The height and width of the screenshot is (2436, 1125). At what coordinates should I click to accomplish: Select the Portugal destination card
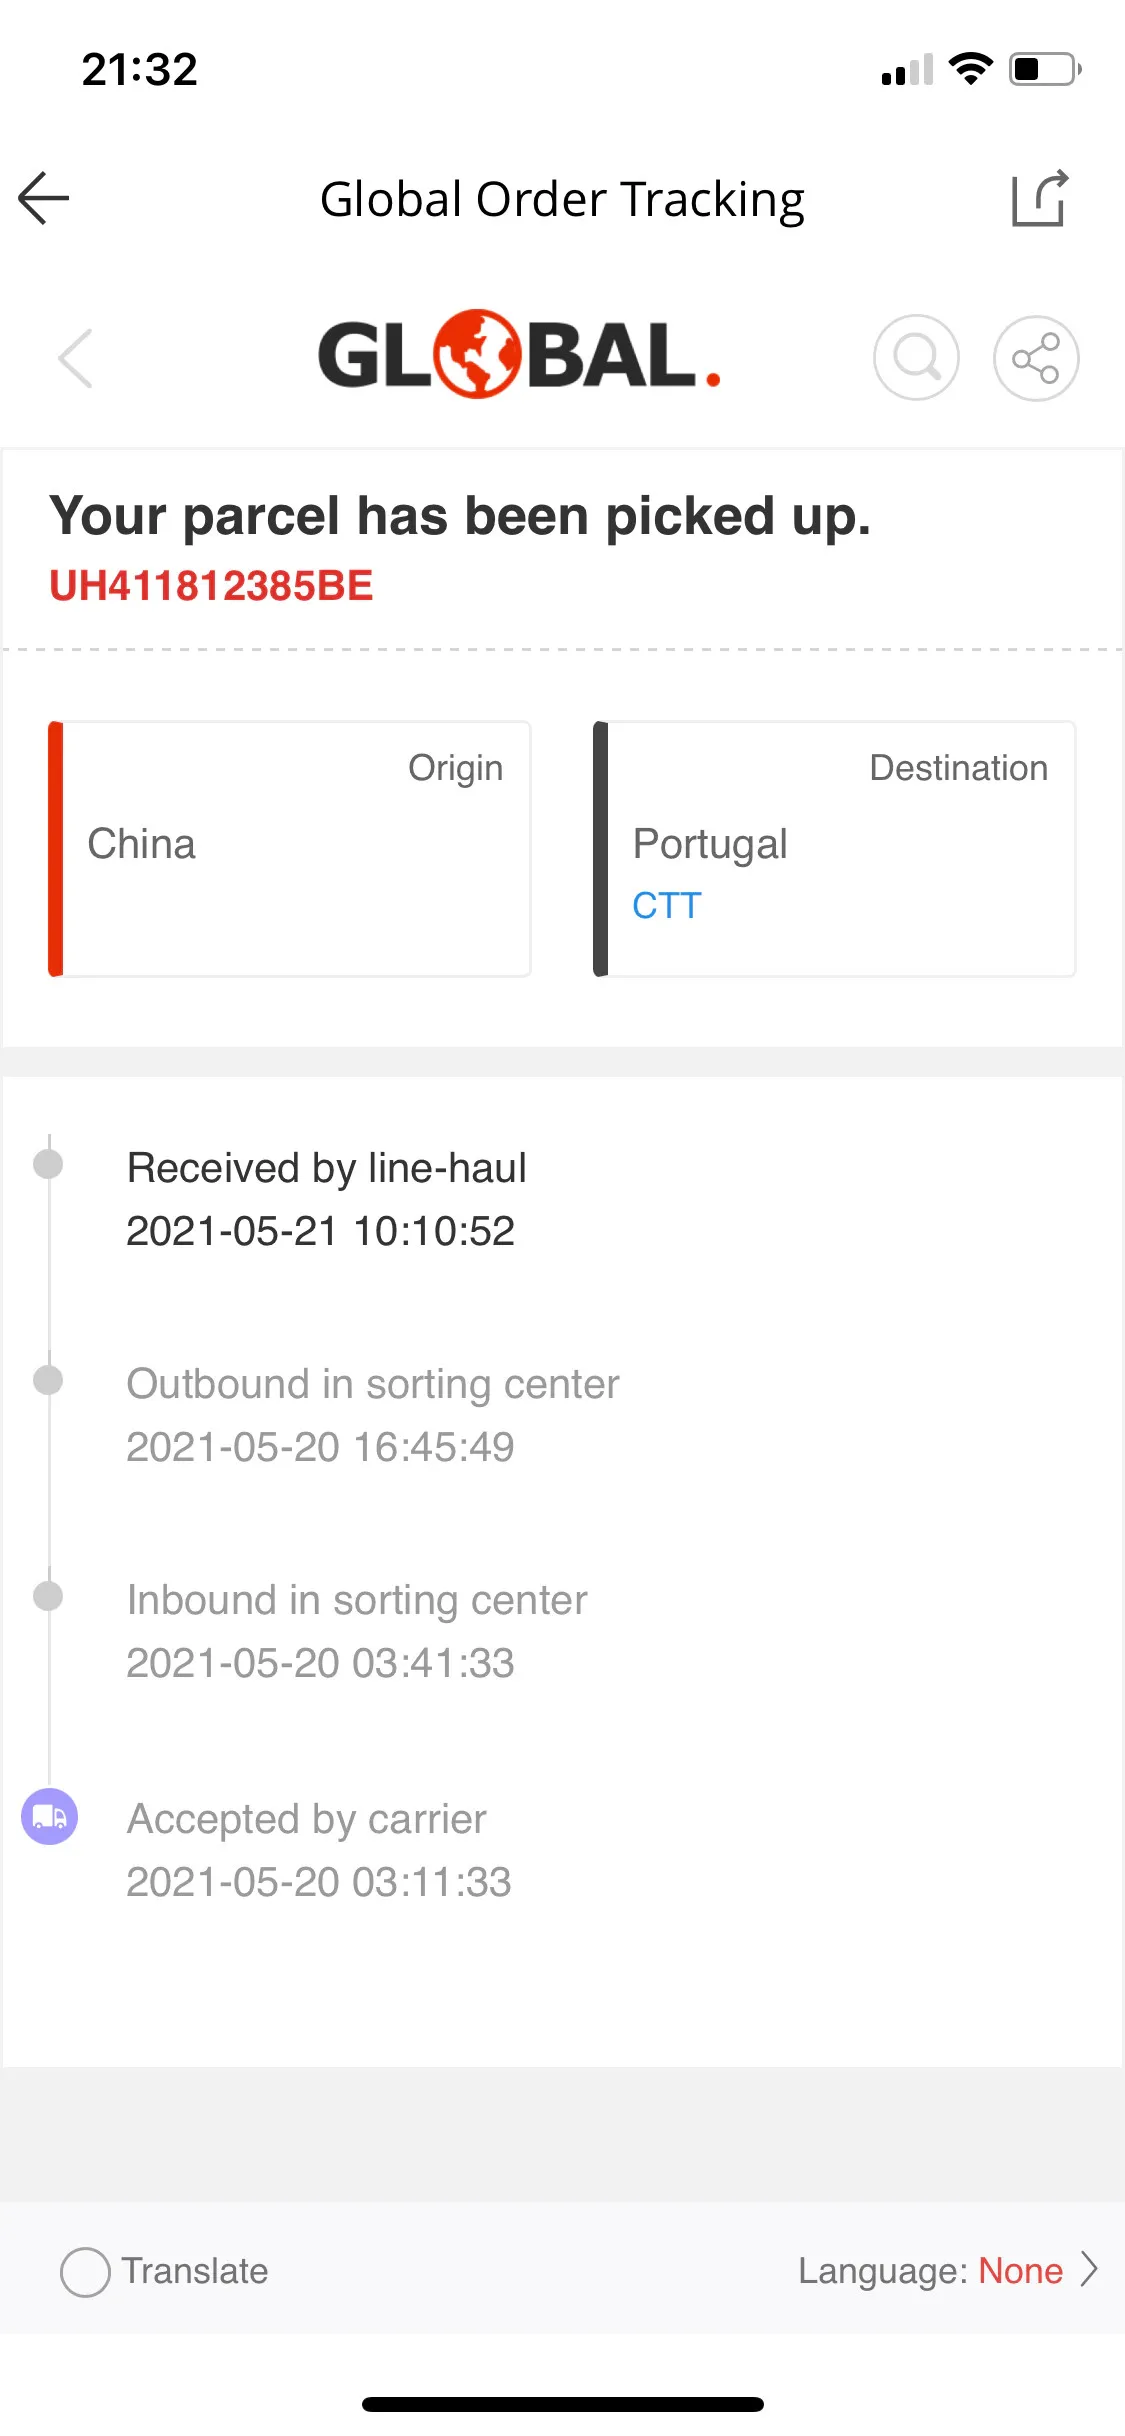pyautogui.click(x=835, y=849)
